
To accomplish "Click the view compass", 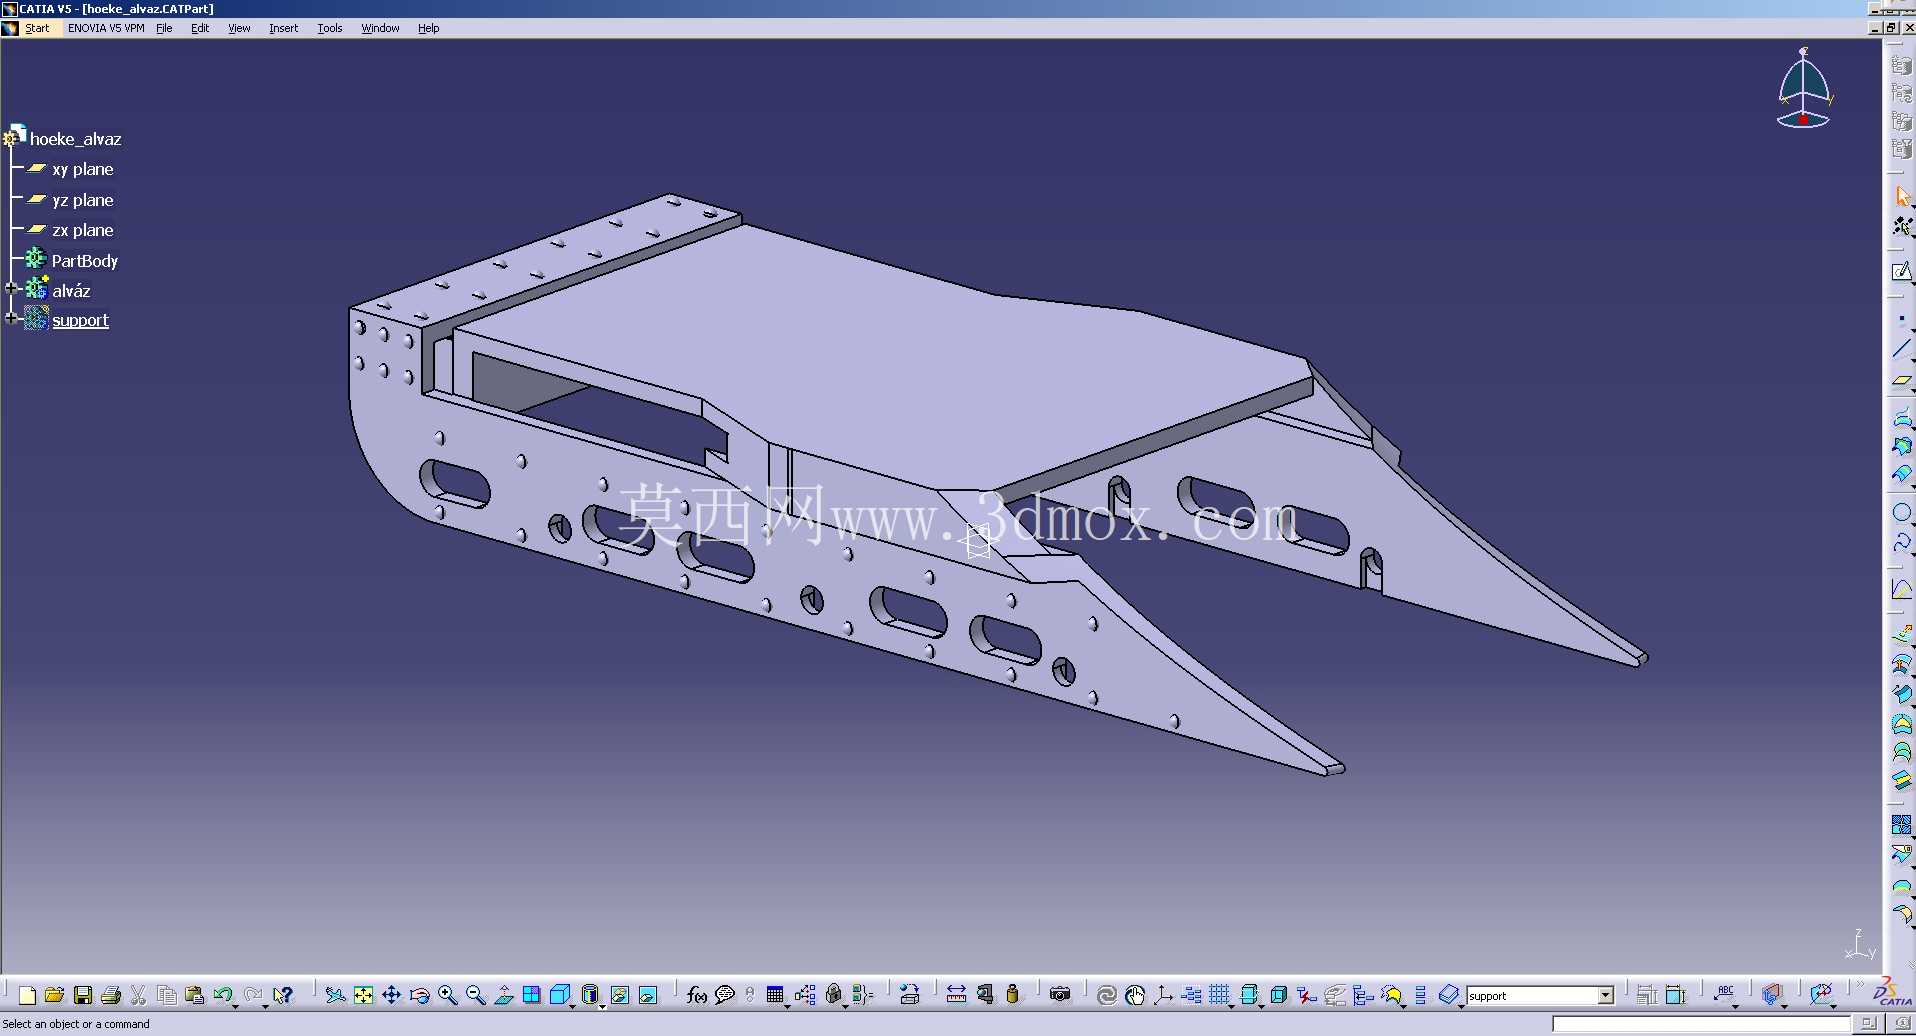I will pos(1804,89).
